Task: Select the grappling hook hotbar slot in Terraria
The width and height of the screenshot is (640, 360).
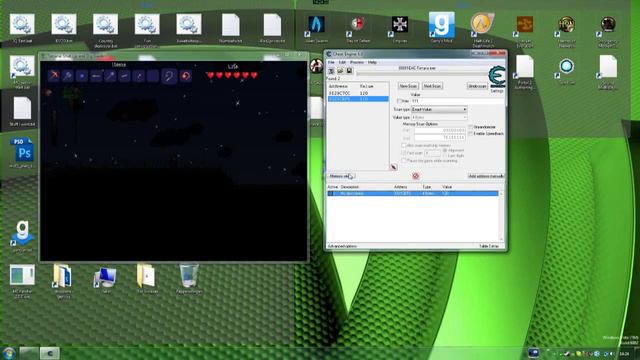Action: pyautogui.click(x=169, y=76)
